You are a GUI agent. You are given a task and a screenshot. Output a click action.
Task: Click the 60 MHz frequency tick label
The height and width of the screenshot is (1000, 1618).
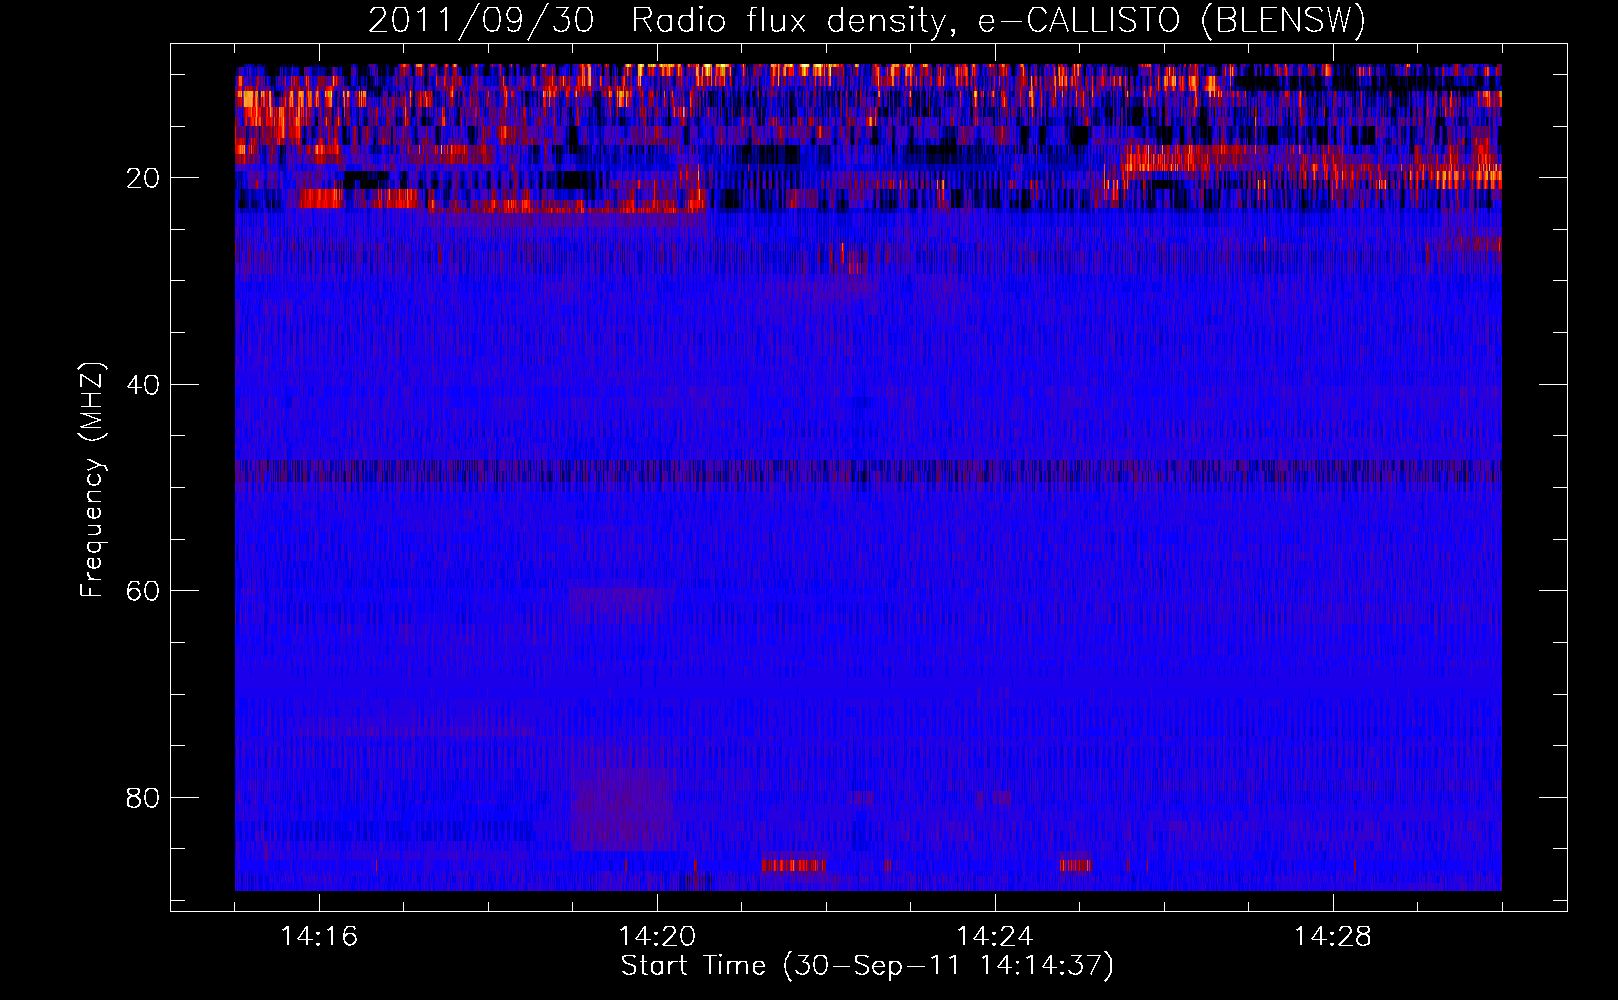pyautogui.click(x=143, y=591)
